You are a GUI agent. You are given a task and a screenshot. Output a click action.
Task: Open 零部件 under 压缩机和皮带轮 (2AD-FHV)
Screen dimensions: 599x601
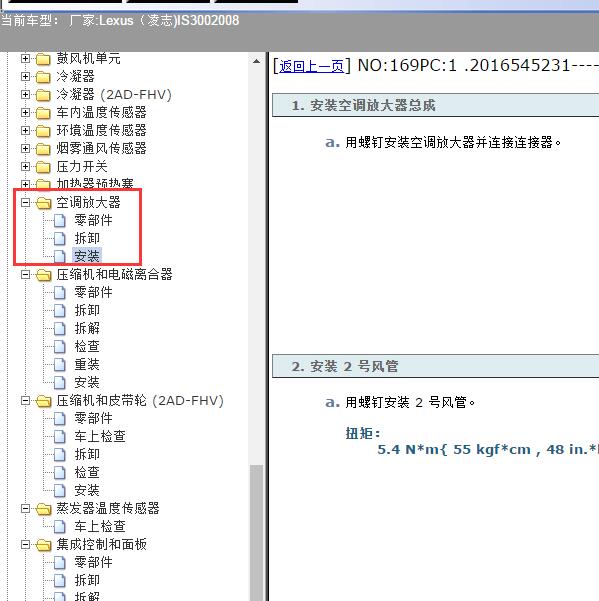click(93, 418)
